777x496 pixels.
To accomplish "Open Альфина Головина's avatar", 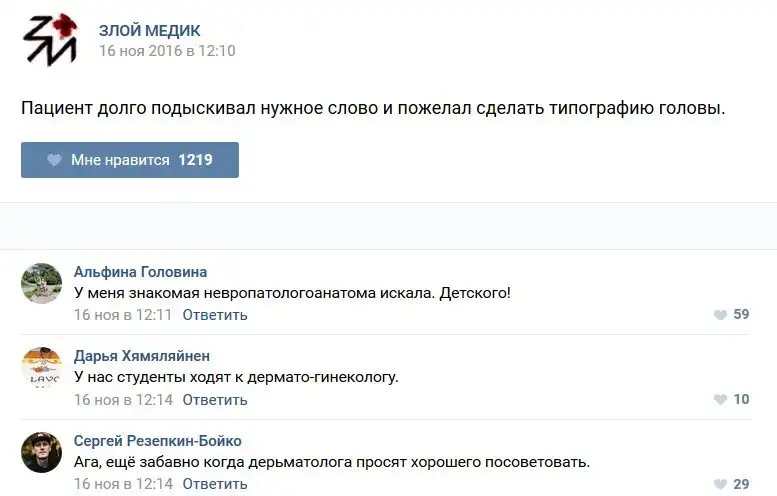I will coord(42,284).
